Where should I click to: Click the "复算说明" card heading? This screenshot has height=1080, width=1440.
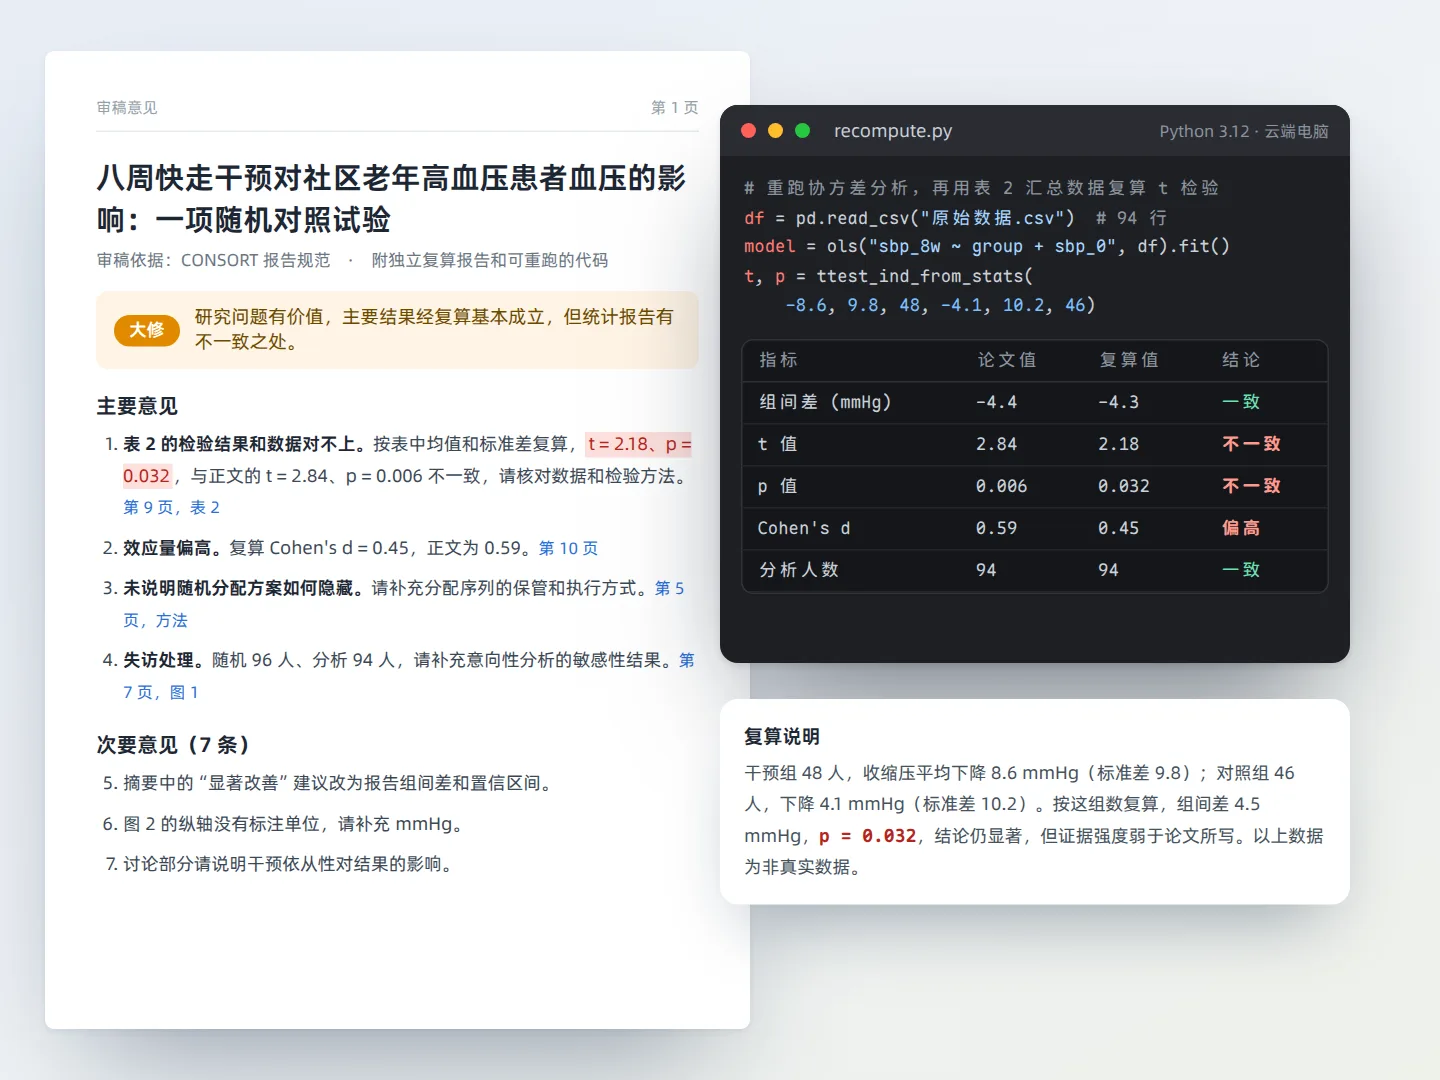pos(782,737)
